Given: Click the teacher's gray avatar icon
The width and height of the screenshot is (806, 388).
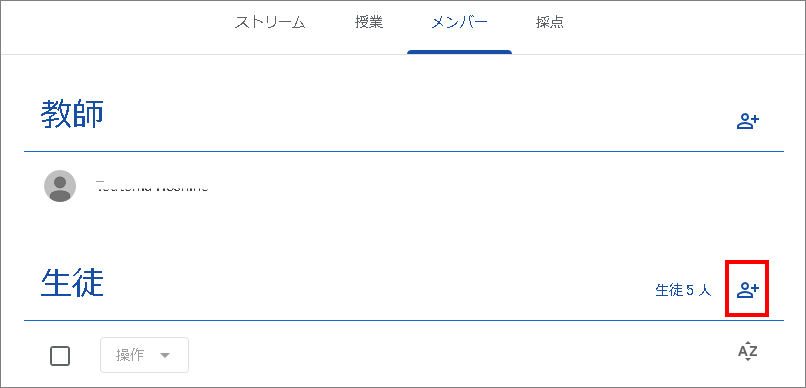Looking at the screenshot, I should tap(60, 186).
